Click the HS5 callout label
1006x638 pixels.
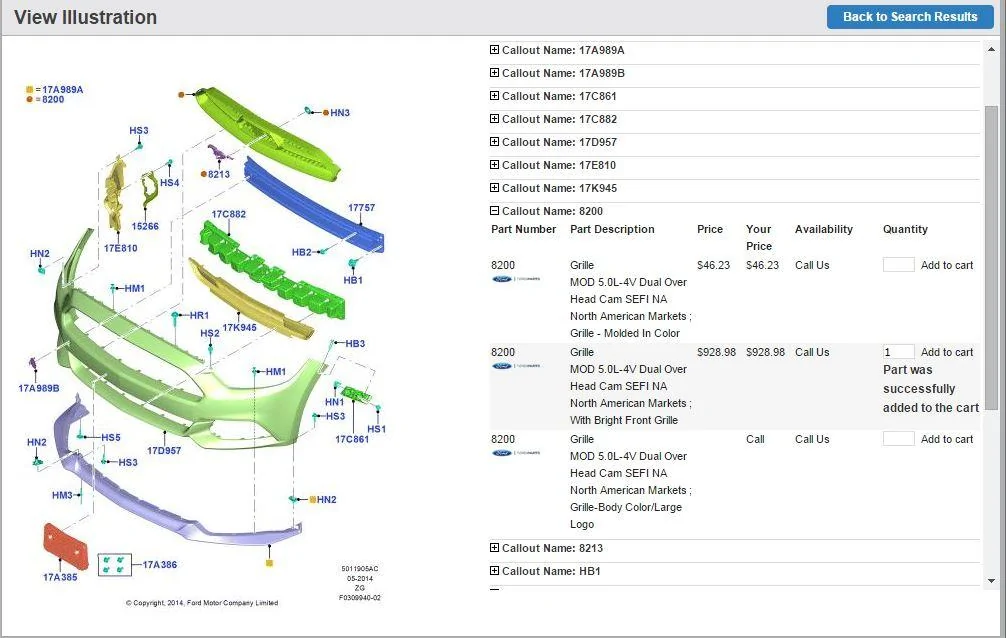pos(111,438)
